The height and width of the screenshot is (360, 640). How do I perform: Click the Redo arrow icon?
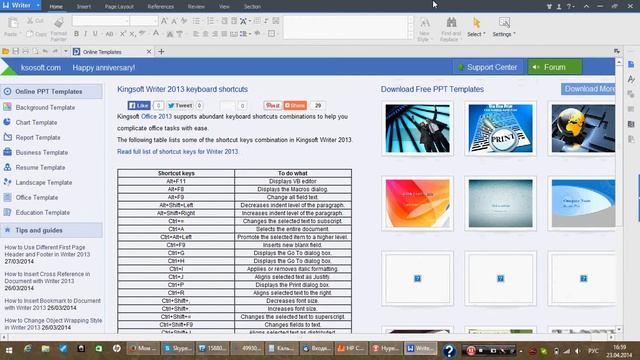point(55,51)
